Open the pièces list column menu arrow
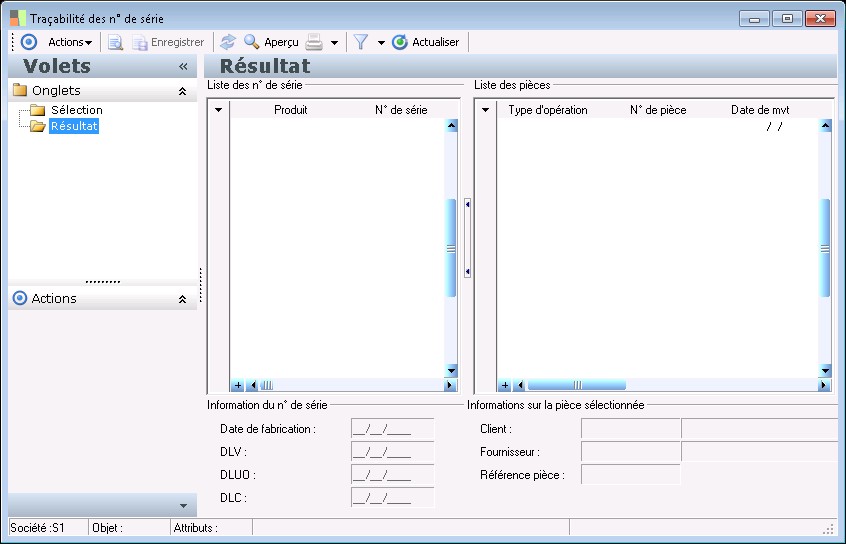 (x=486, y=110)
